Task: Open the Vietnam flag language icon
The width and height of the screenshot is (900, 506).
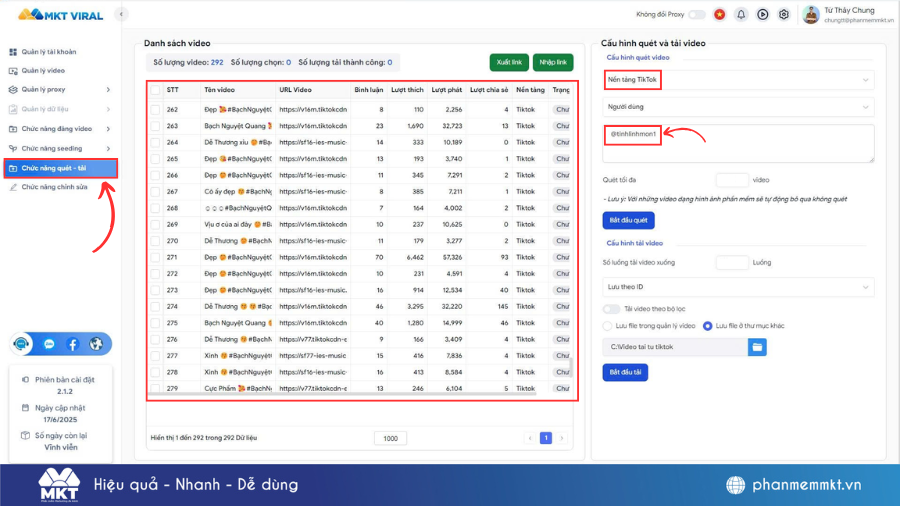Action: [x=719, y=14]
